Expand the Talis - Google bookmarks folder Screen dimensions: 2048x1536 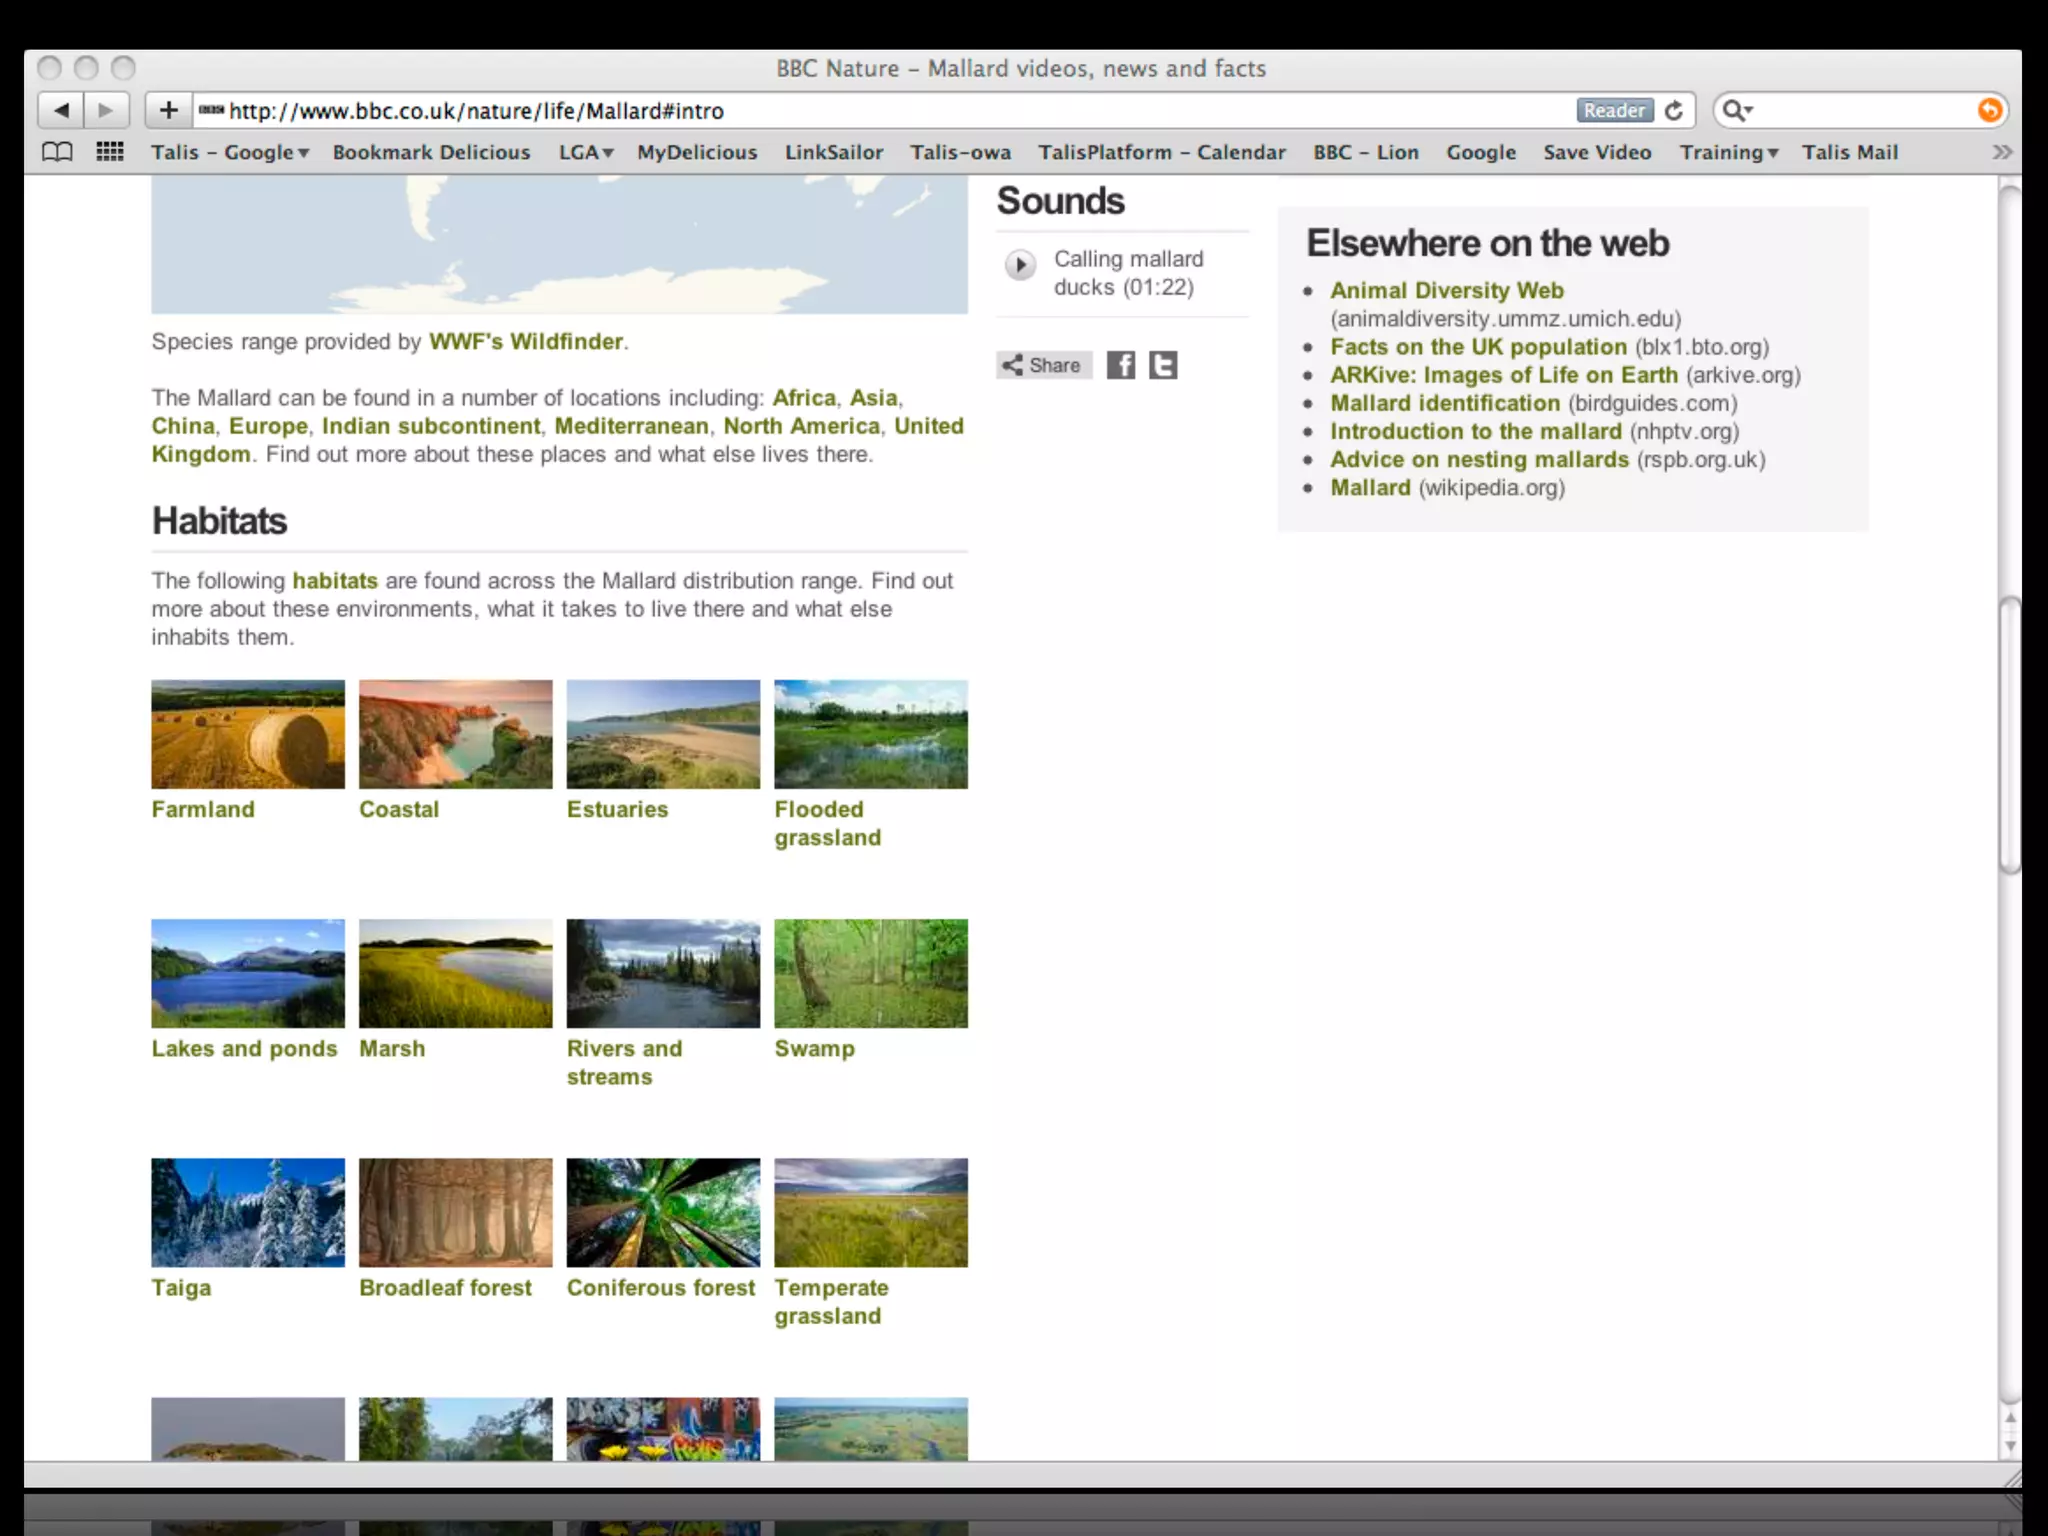(x=230, y=152)
